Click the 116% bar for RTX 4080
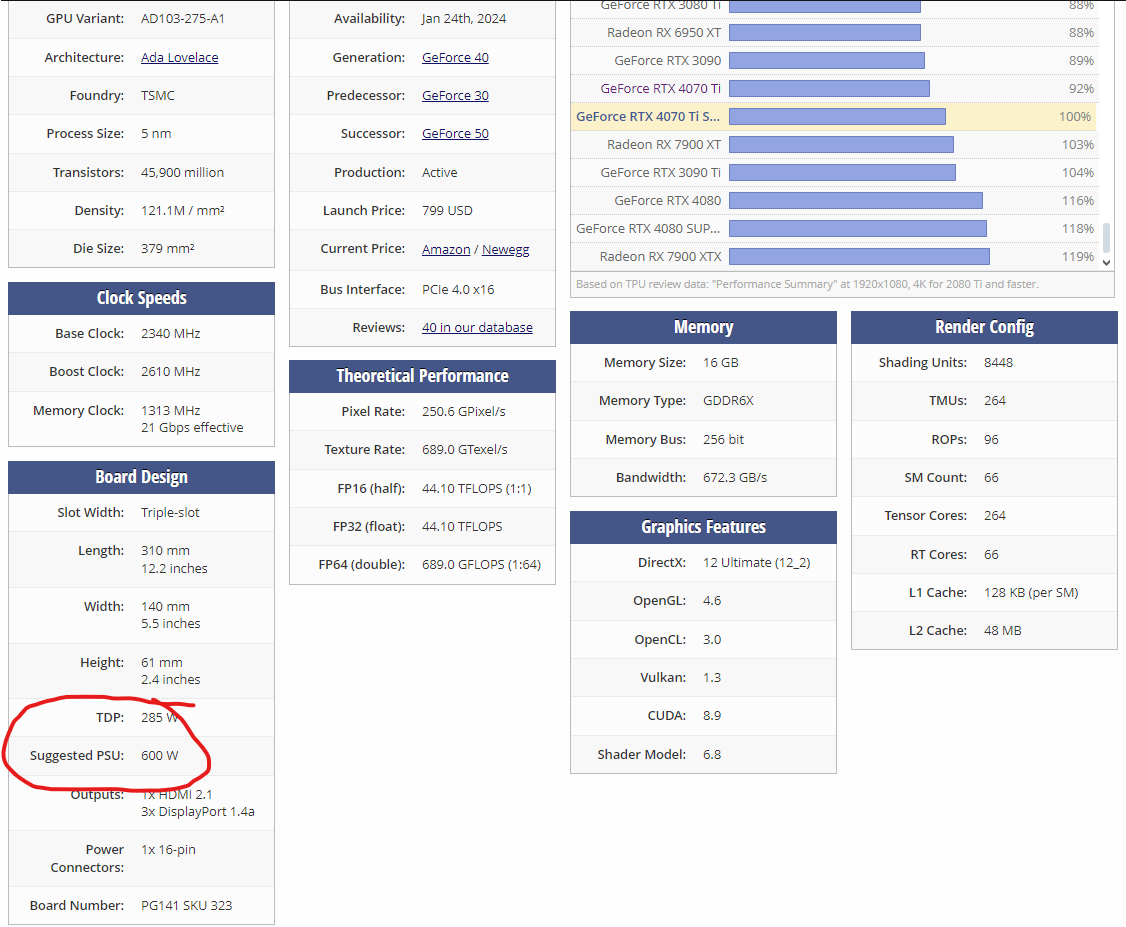The width and height of the screenshot is (1126, 927). click(856, 200)
